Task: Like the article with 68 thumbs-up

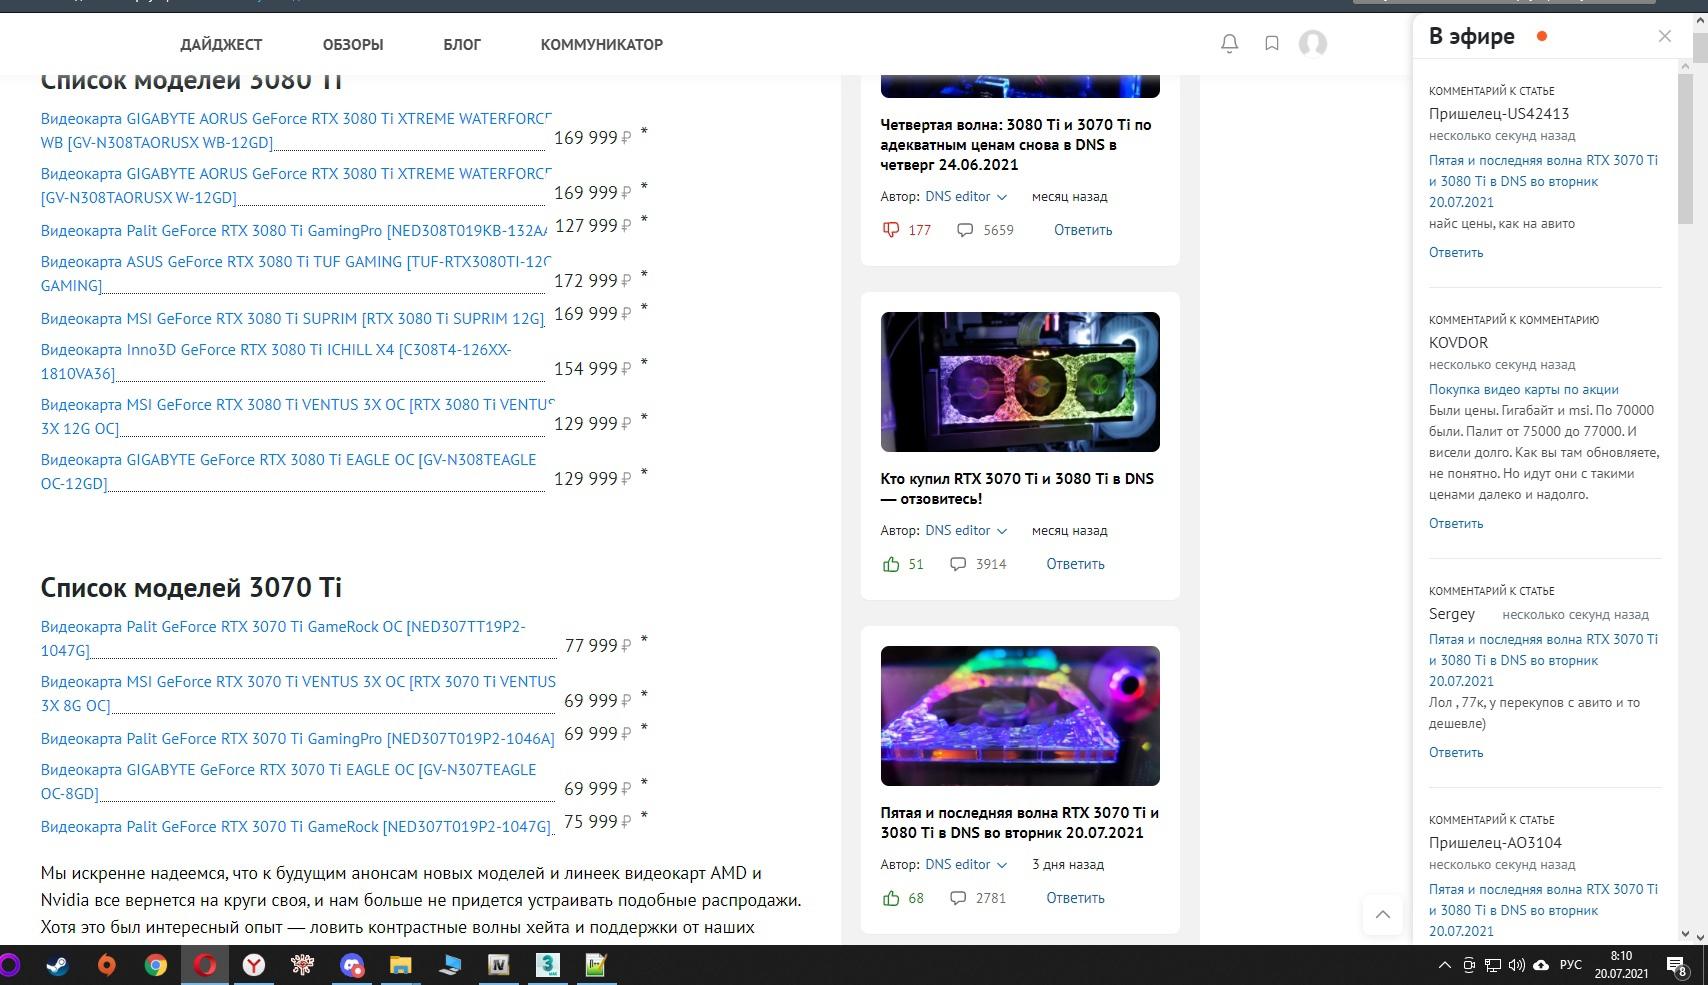Action: 891,898
